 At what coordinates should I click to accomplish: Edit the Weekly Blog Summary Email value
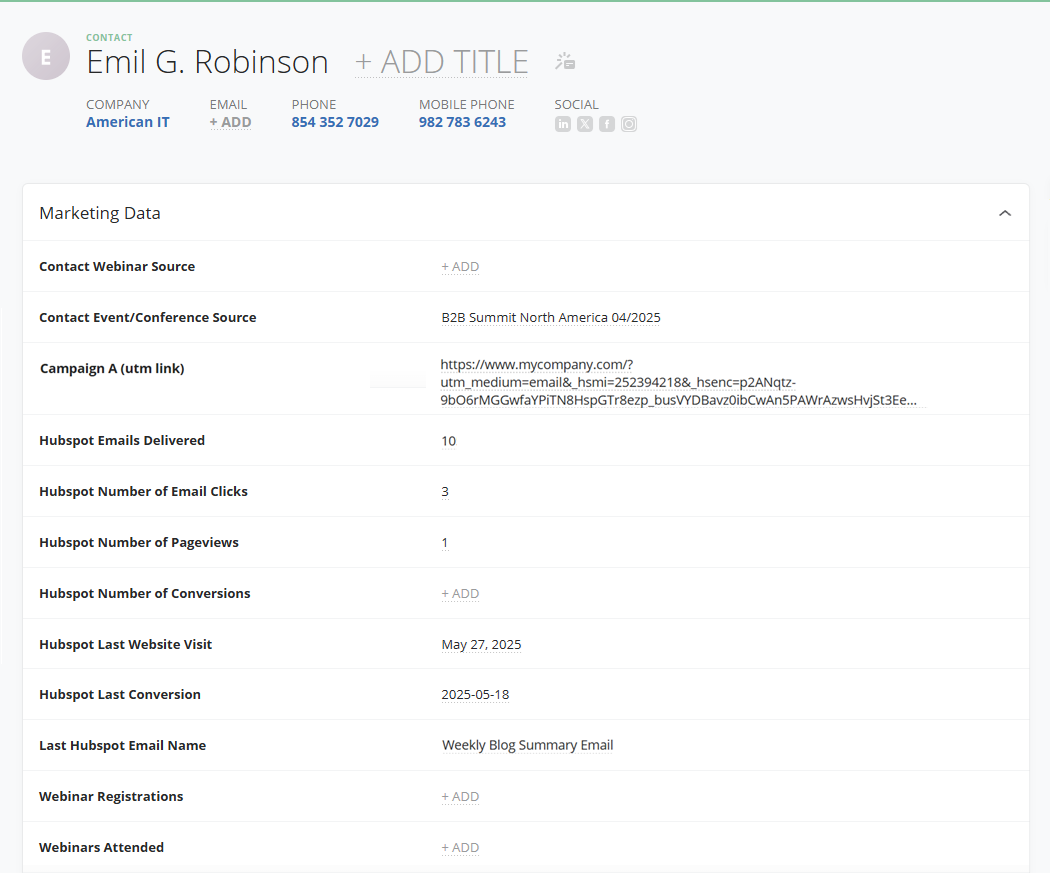(x=528, y=745)
